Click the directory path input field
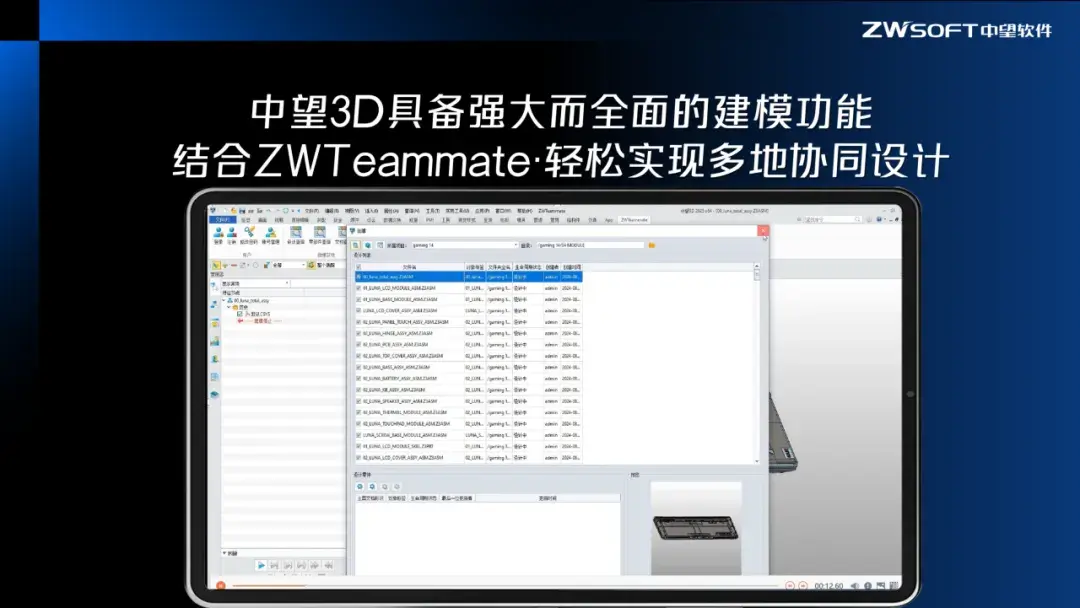Viewport: 1080px width, 608px height. [x=590, y=245]
